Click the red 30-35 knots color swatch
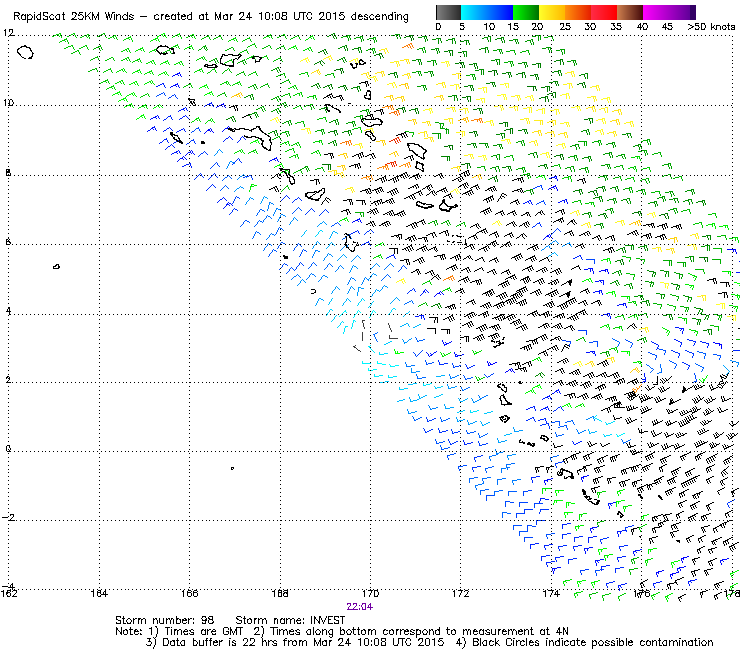Image resolution: width=740 pixels, height=650 pixels. pos(604,12)
